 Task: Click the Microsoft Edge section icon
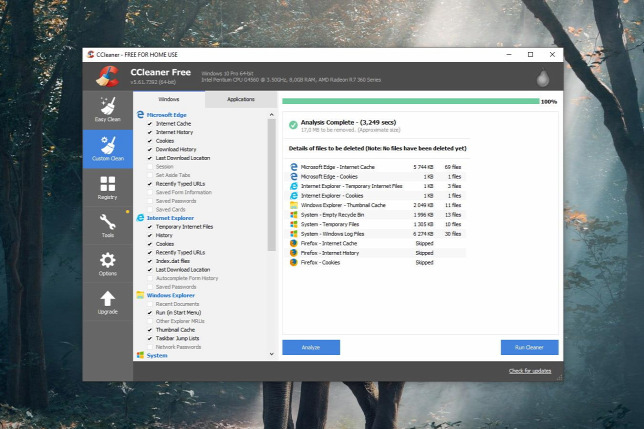140,115
